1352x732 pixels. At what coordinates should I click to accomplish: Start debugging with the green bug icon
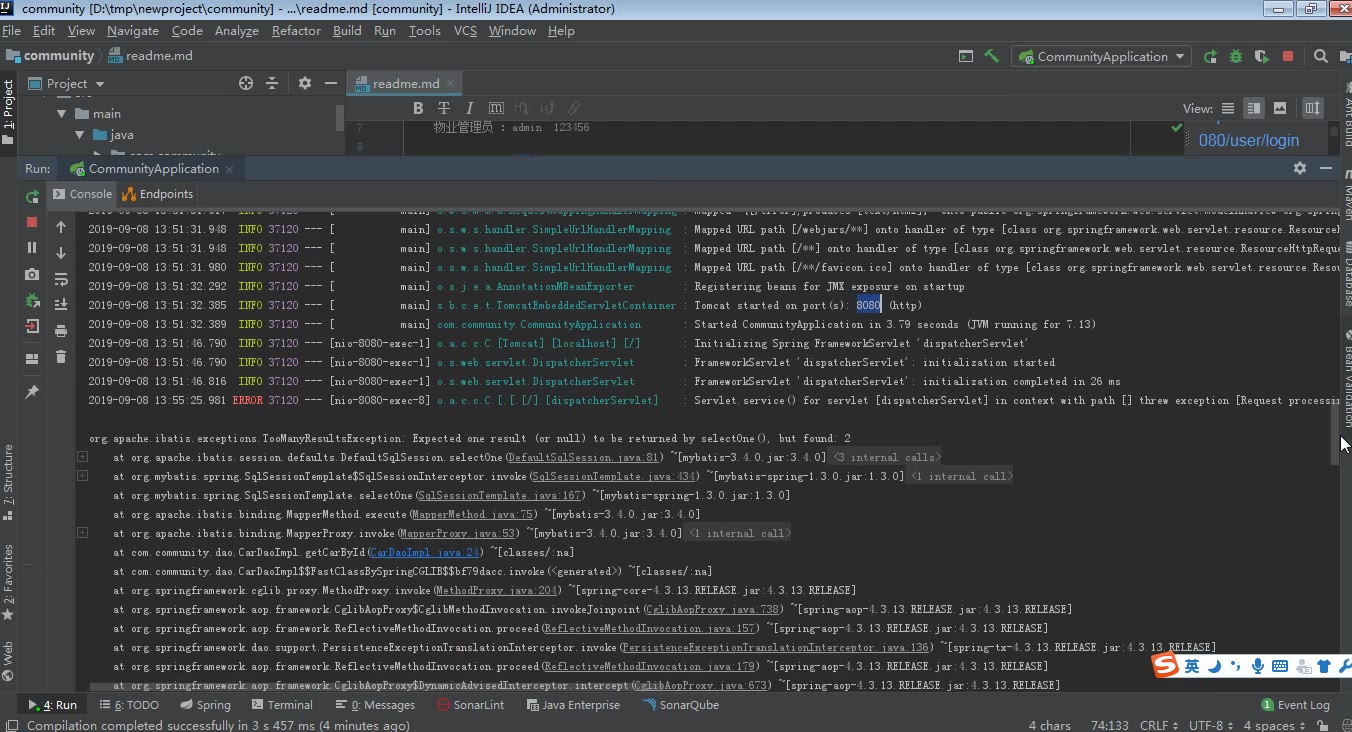click(1236, 57)
